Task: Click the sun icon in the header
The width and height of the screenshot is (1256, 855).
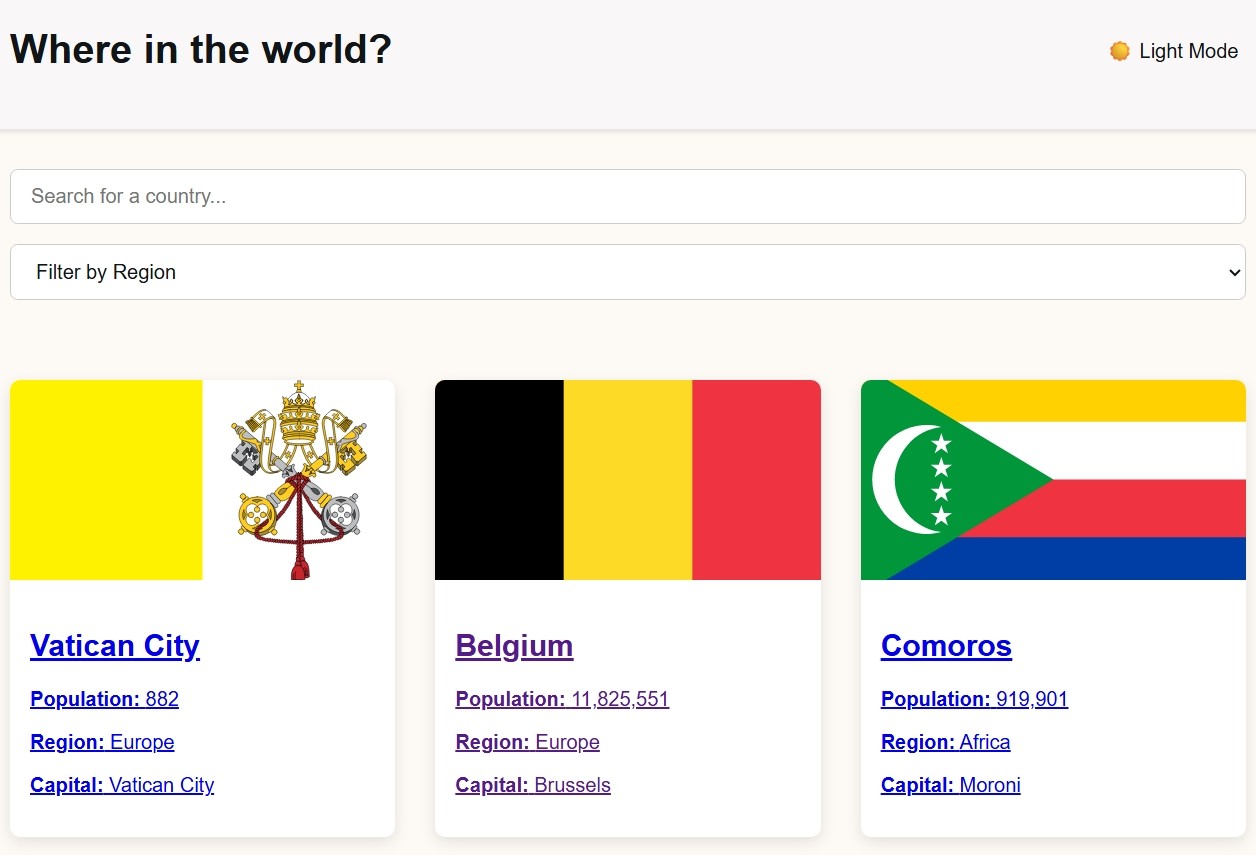Action: pyautogui.click(x=1119, y=51)
